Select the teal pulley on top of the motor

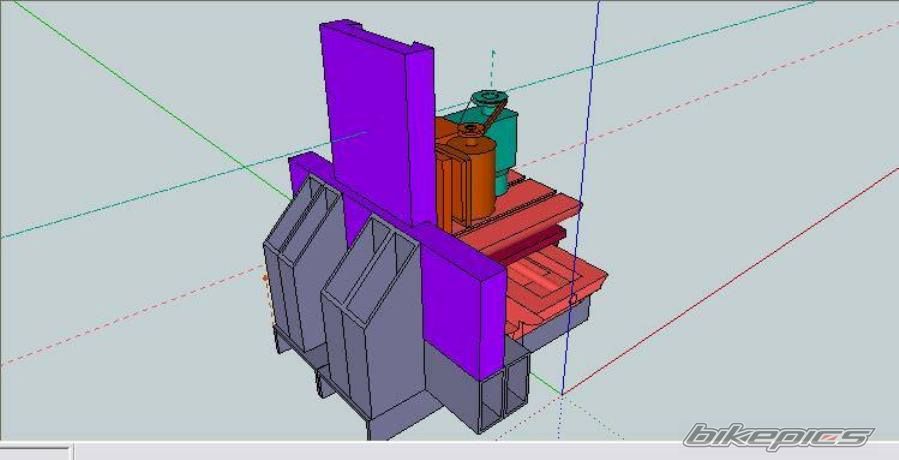click(488, 99)
